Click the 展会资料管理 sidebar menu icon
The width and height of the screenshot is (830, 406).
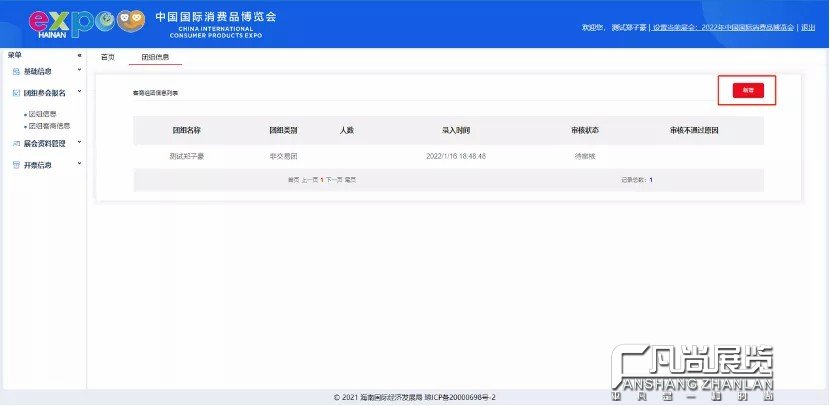click(15, 144)
